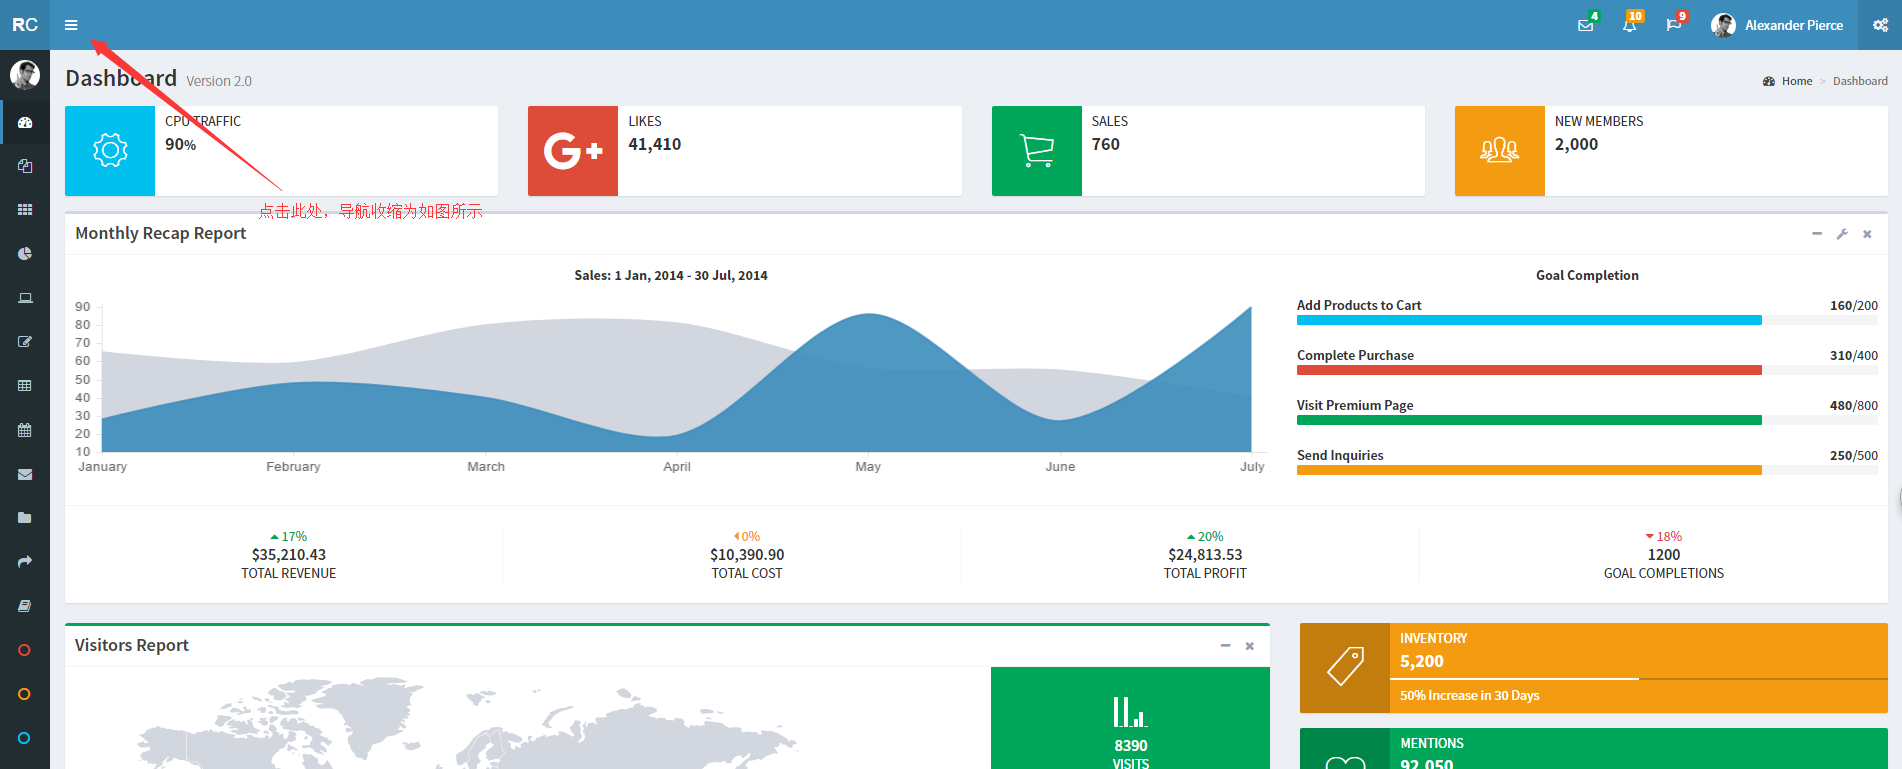This screenshot has height=769, width=1902.
Task: Open the documentation book icon in sidebar
Action: click(25, 606)
